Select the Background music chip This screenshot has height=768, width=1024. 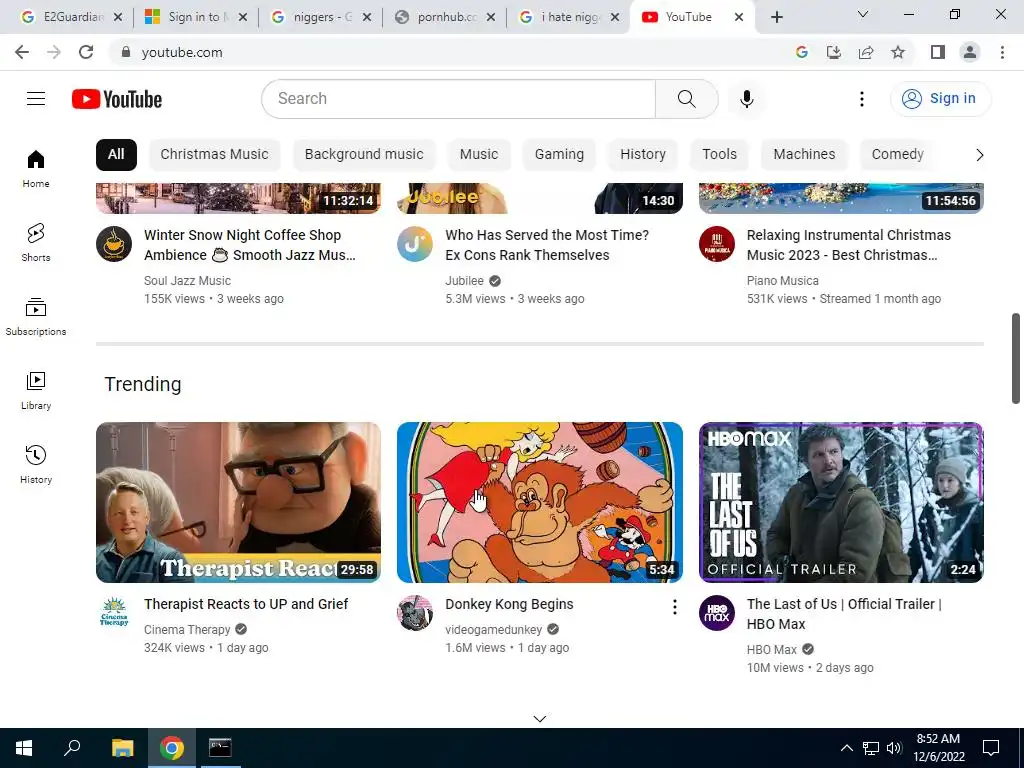364,155
